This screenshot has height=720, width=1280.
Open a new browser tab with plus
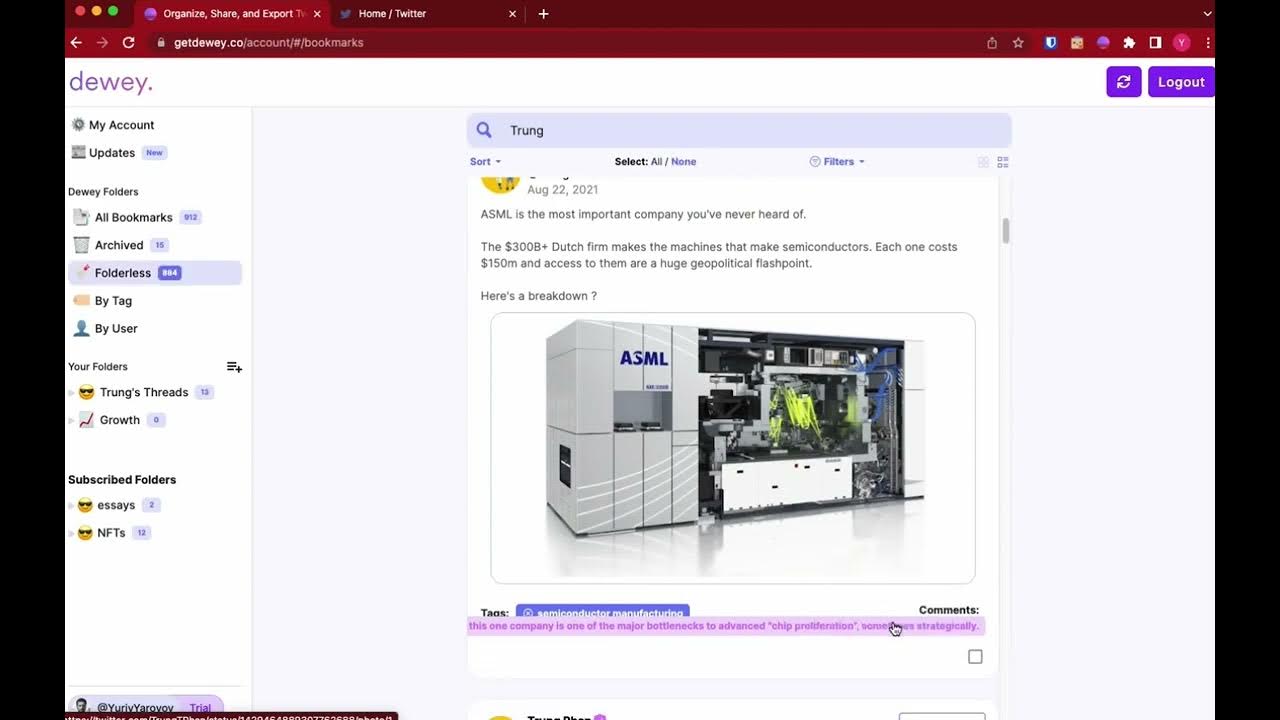pyautogui.click(x=543, y=14)
